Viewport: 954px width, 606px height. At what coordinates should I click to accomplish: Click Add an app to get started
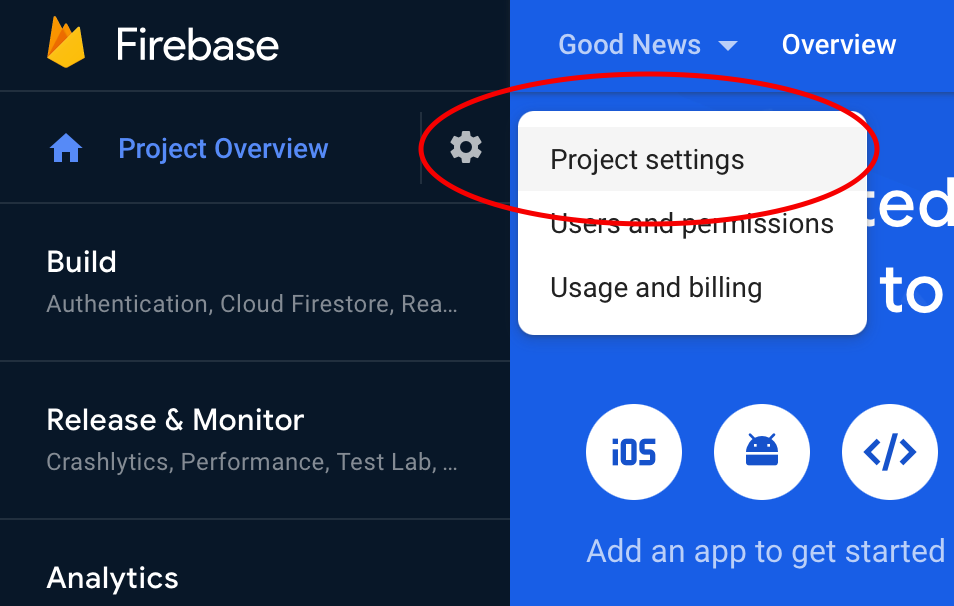[x=765, y=551]
